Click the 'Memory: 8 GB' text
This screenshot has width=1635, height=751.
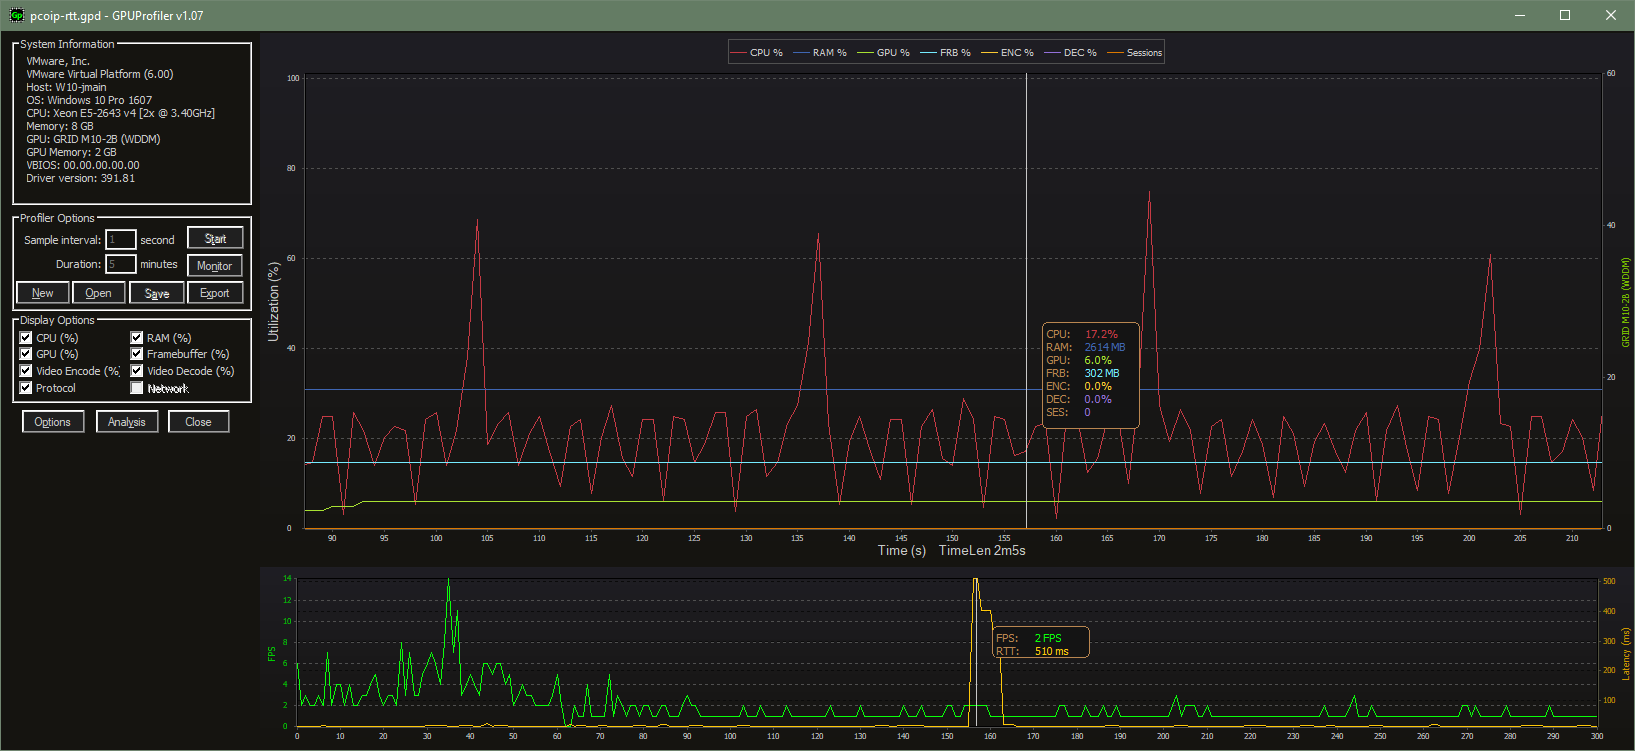pos(60,126)
